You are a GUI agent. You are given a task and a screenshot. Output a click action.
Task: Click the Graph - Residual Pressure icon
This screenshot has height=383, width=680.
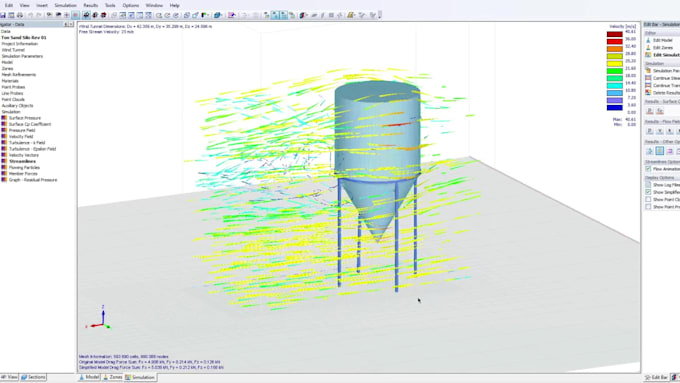[4, 180]
